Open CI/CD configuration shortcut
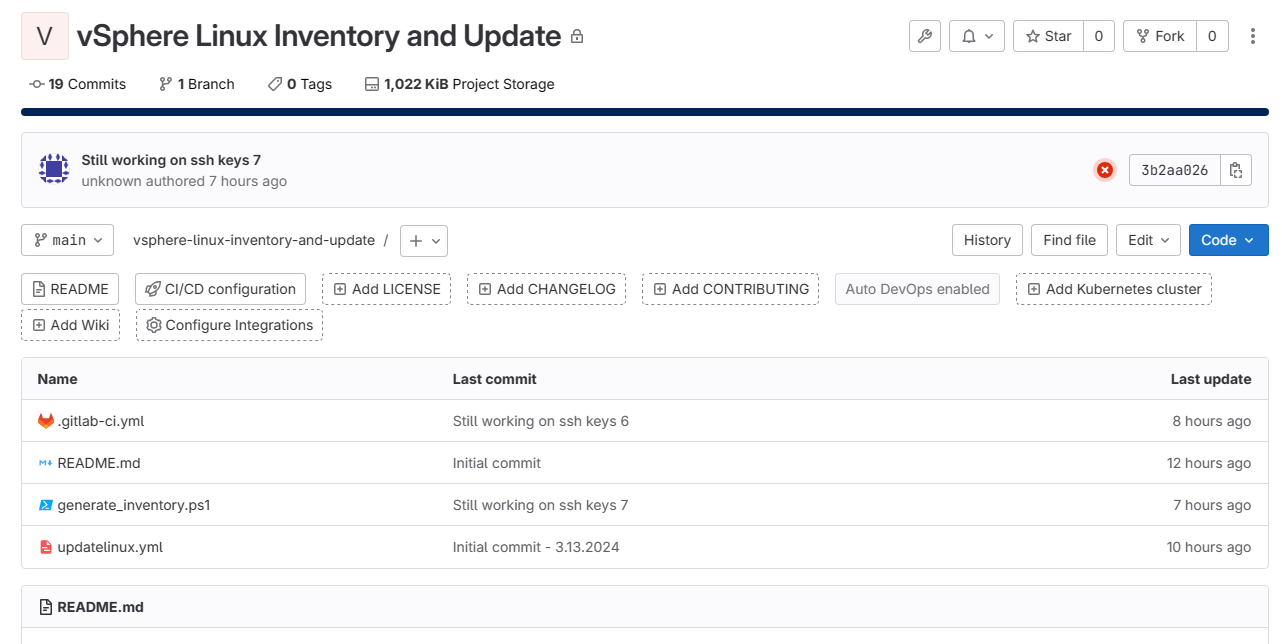This screenshot has height=644, width=1282. coord(220,289)
